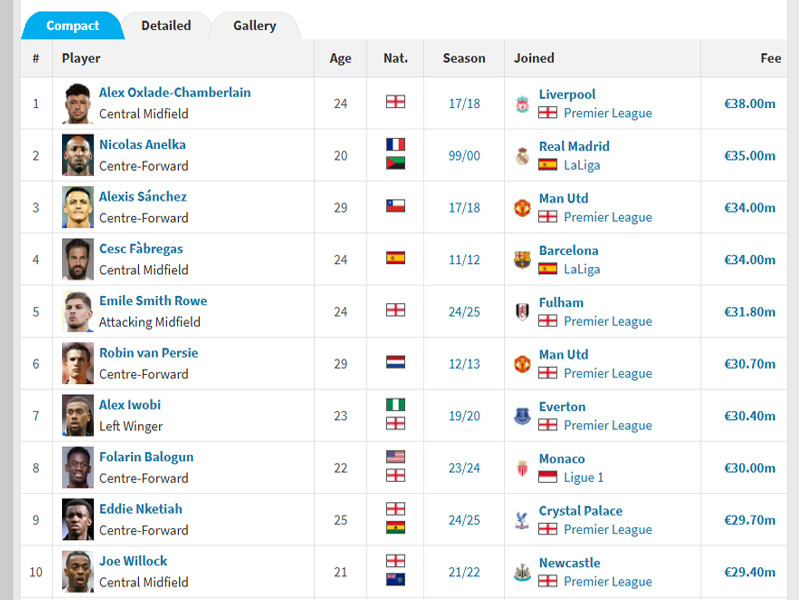Screen dimensions: 800x600
Task: Click the Crystal Palace club crest icon
Action: coord(522,520)
